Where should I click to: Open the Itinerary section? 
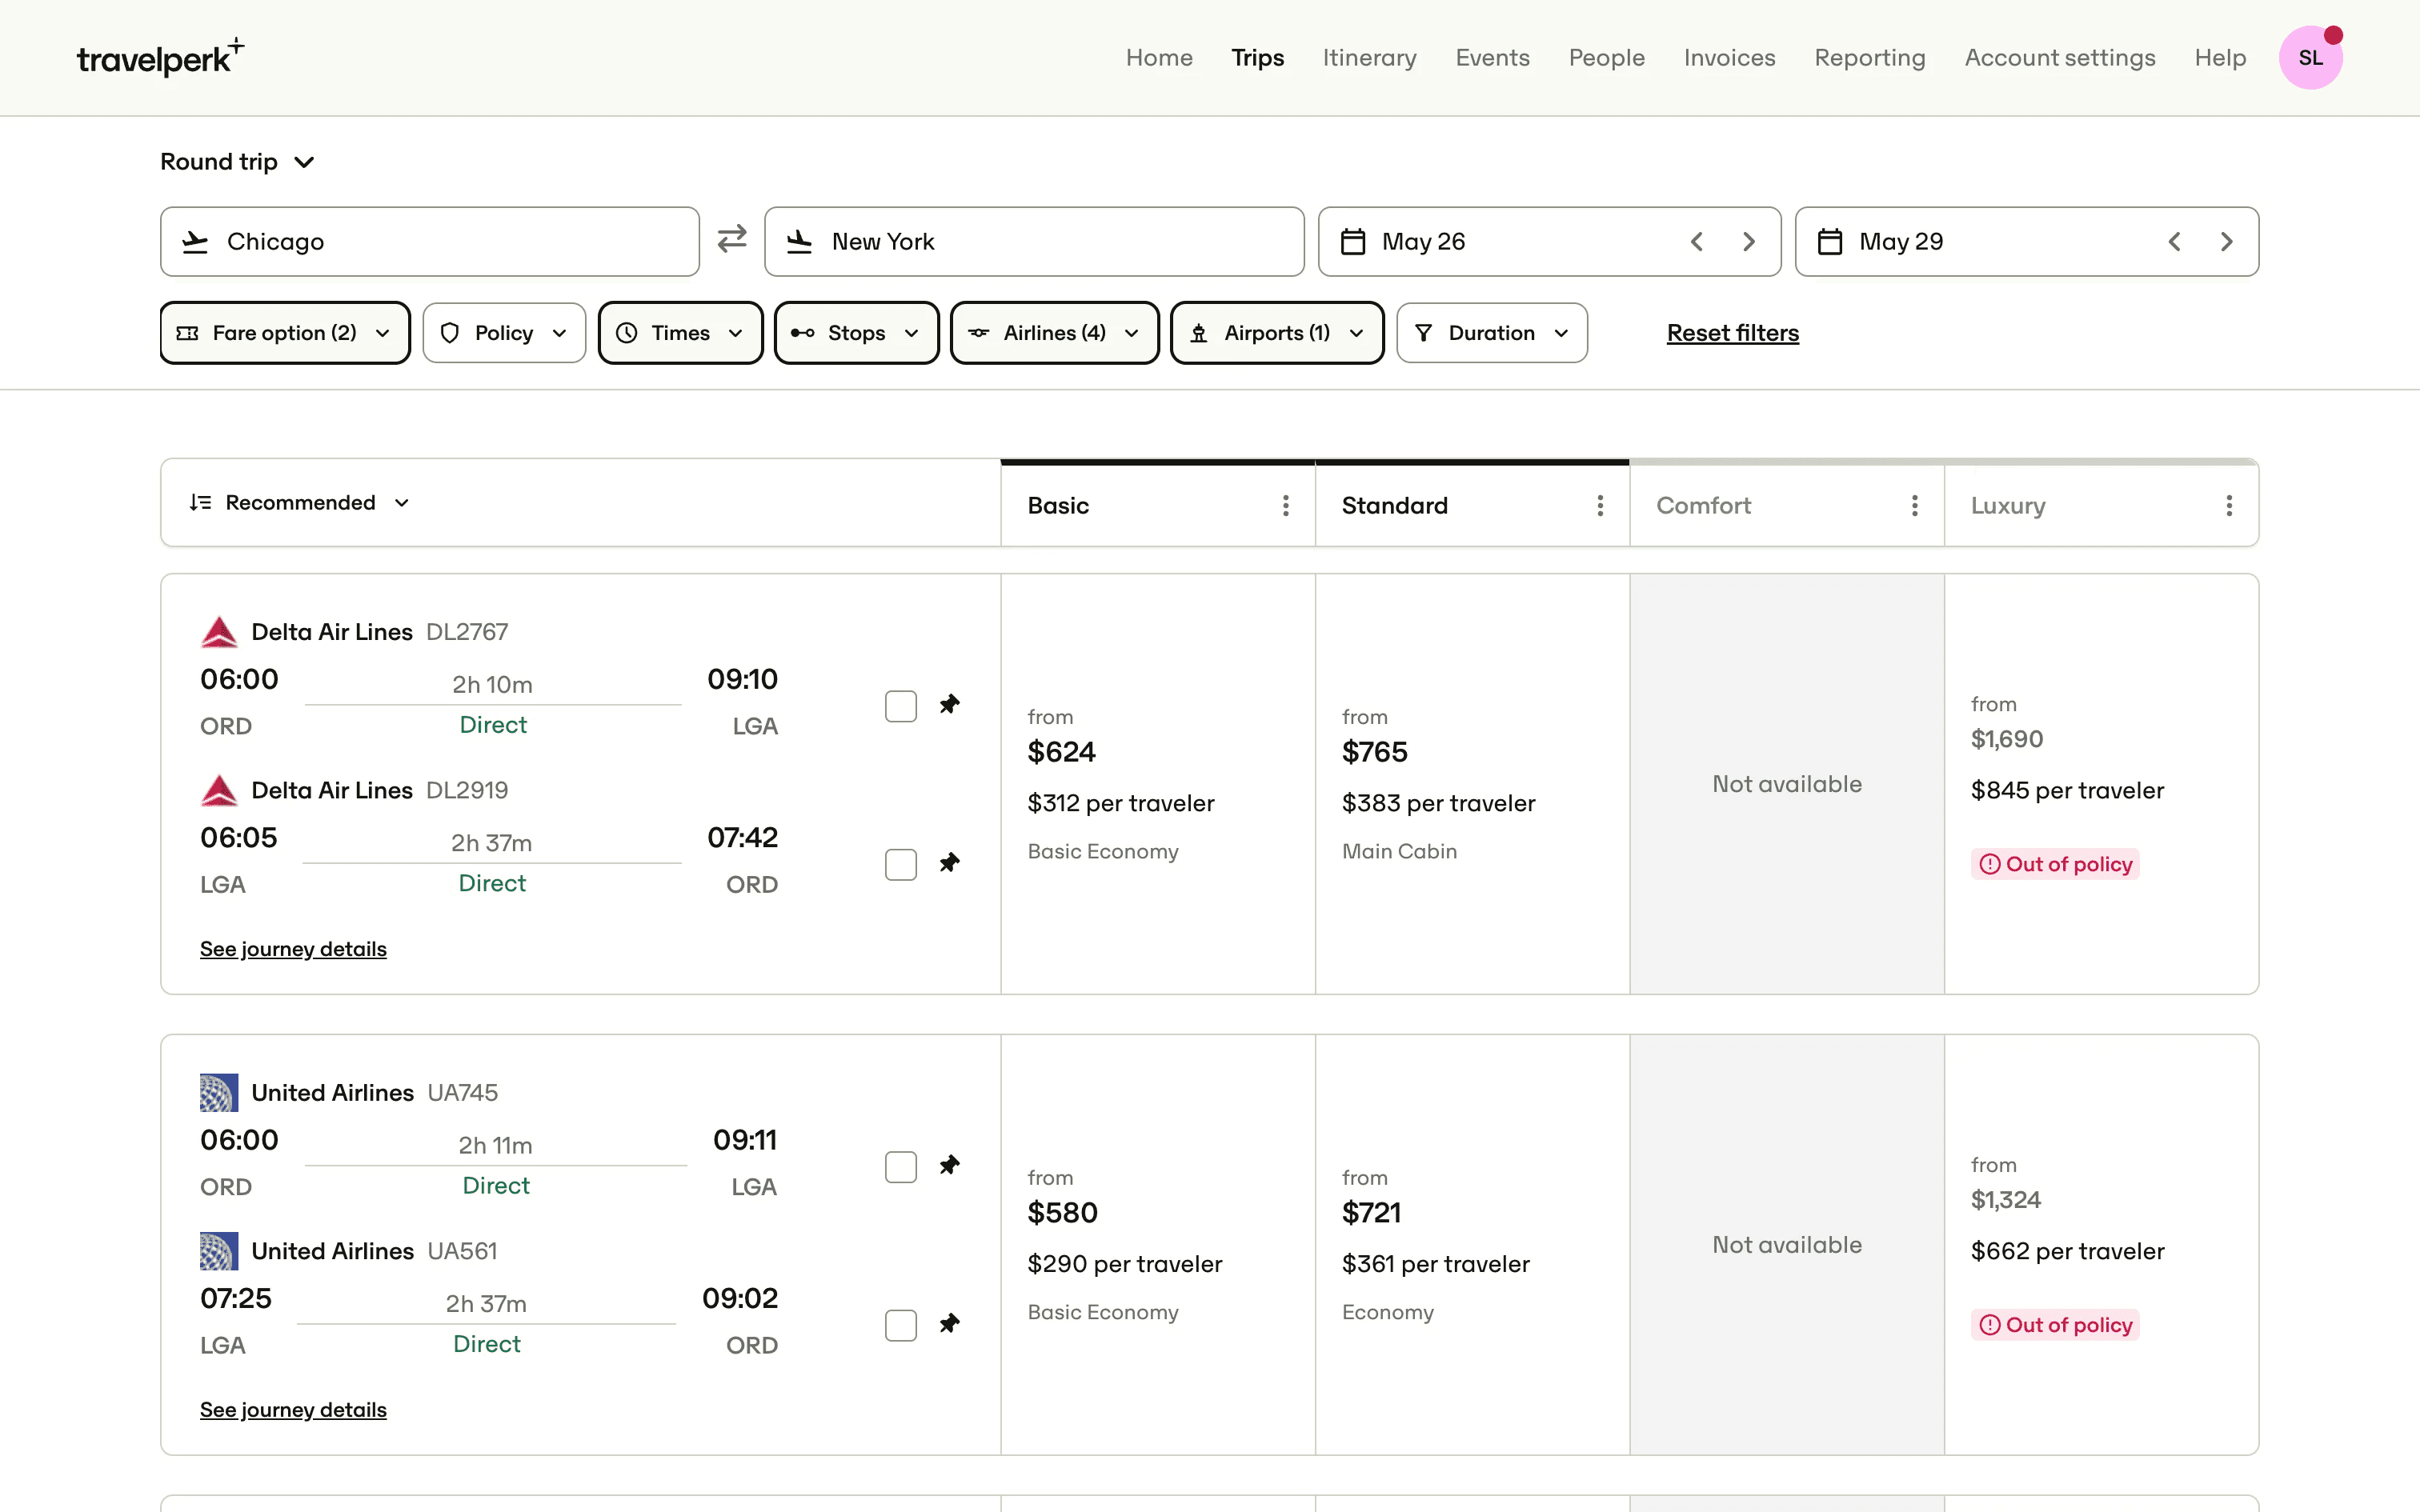[x=1369, y=58]
